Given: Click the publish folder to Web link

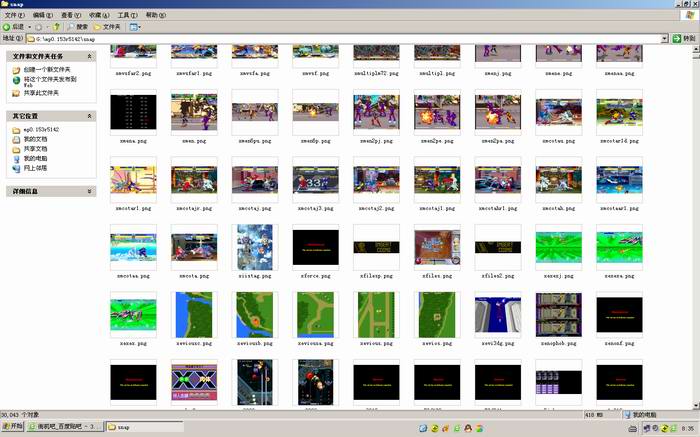Looking at the screenshot, I should [x=50, y=81].
